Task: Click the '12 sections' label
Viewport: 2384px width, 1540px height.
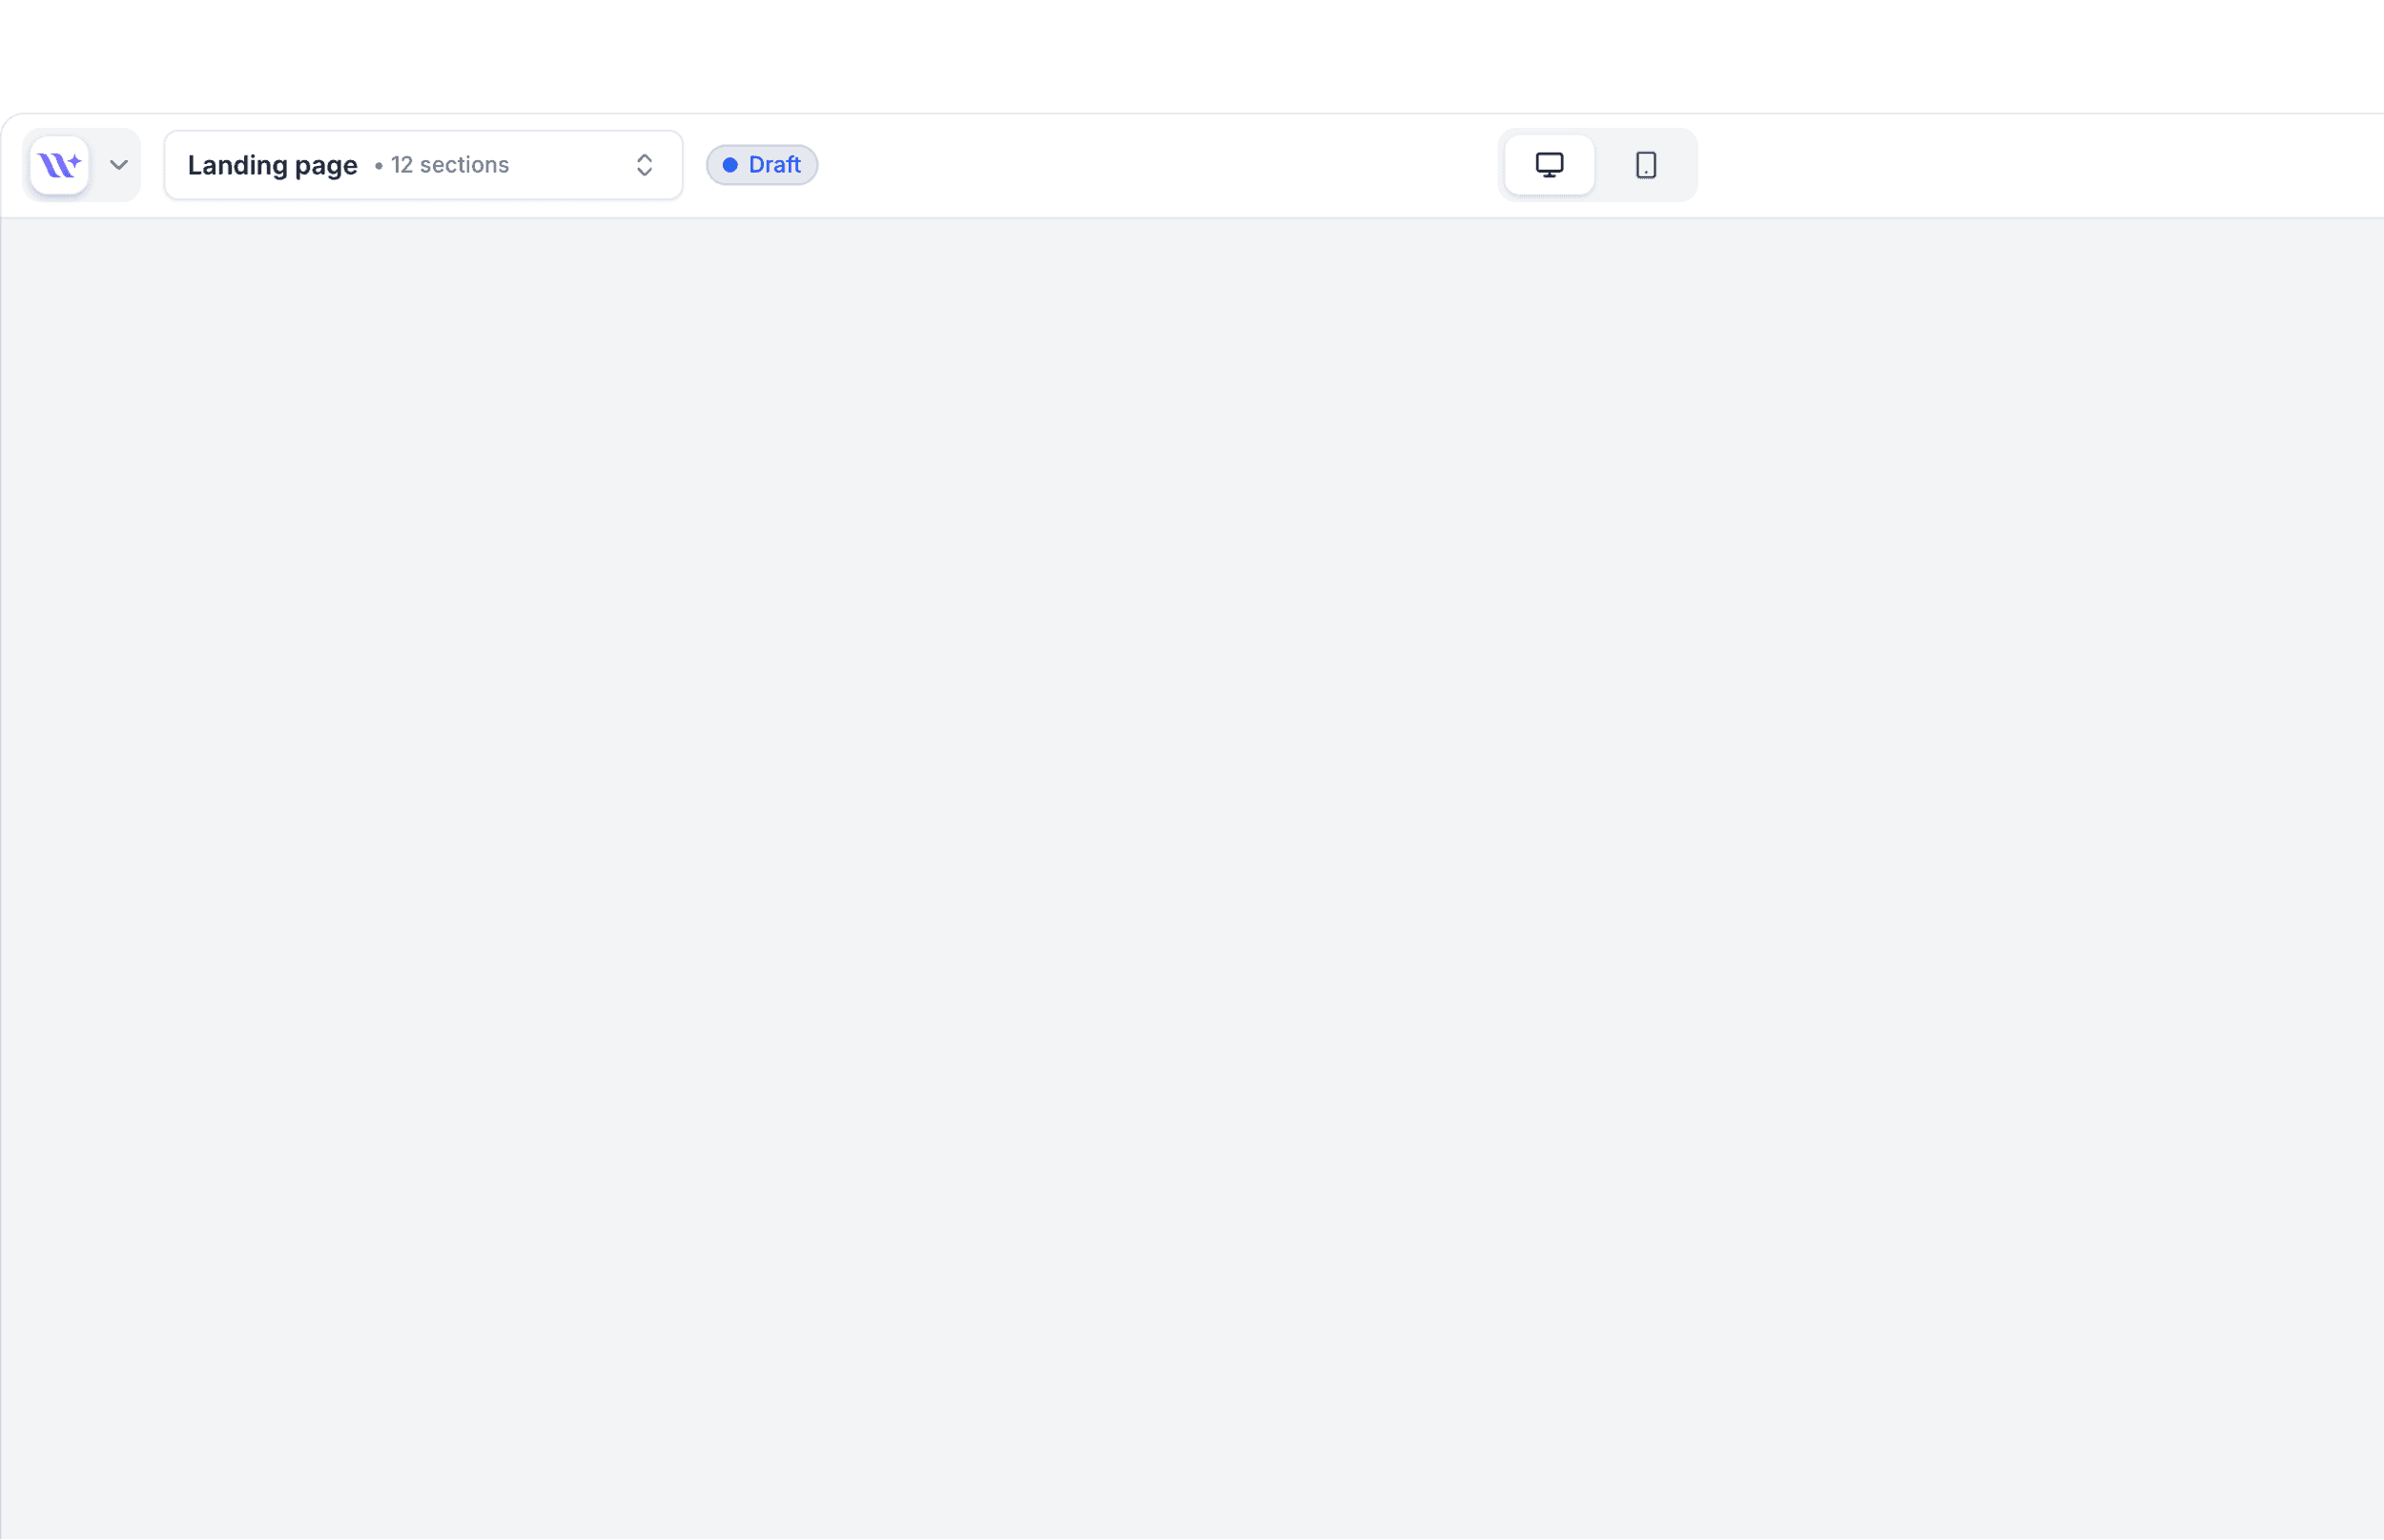Action: [x=449, y=165]
